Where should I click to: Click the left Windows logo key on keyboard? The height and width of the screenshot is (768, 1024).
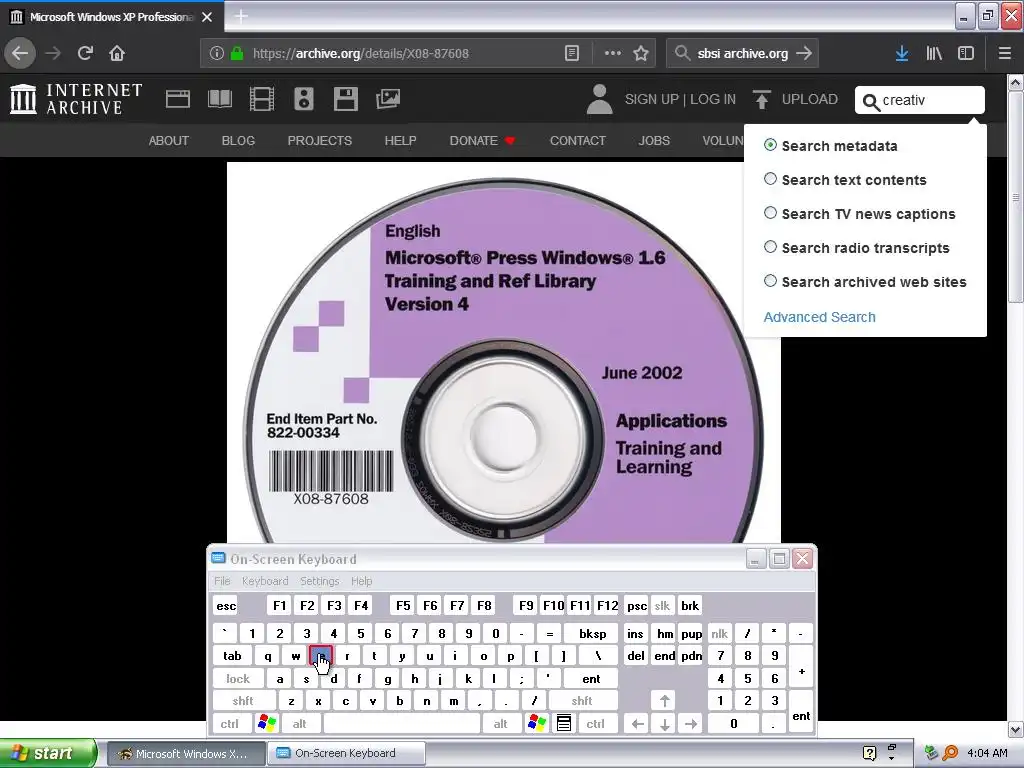[x=267, y=723]
